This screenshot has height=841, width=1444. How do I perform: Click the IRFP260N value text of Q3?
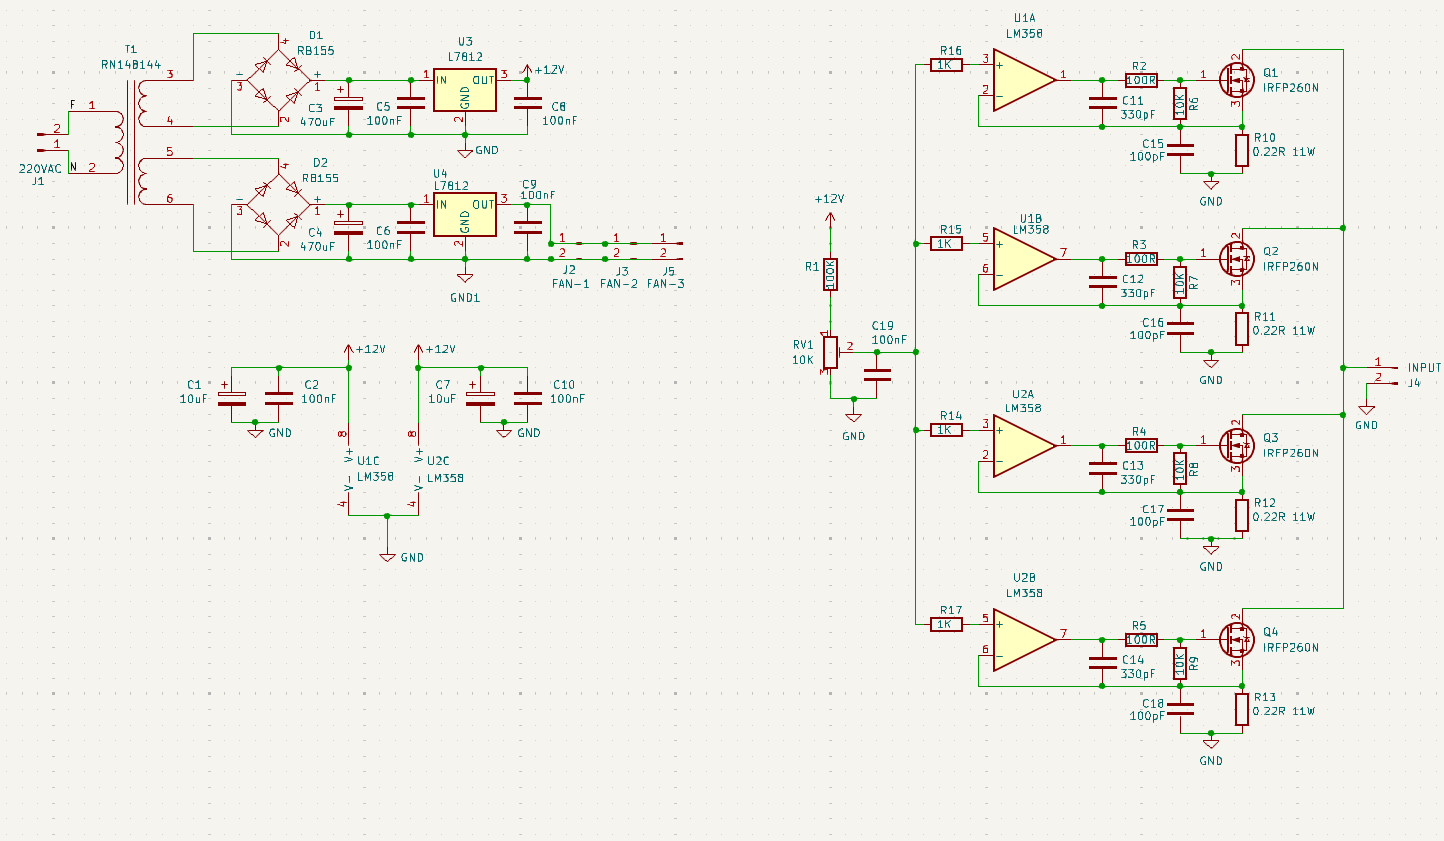[1291, 453]
